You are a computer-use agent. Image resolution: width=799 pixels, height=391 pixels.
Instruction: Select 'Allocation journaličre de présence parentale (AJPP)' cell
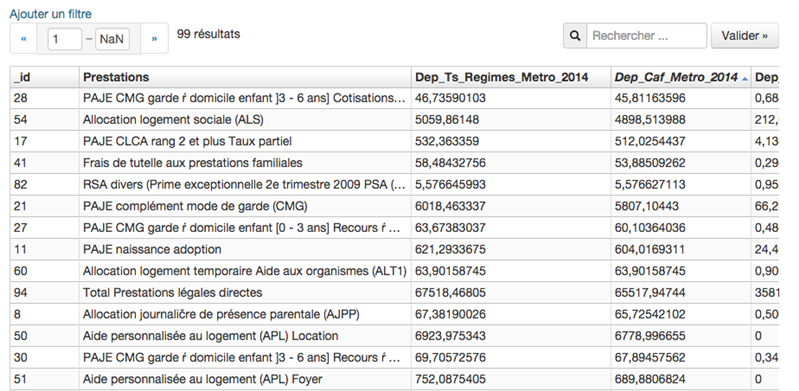(245, 315)
